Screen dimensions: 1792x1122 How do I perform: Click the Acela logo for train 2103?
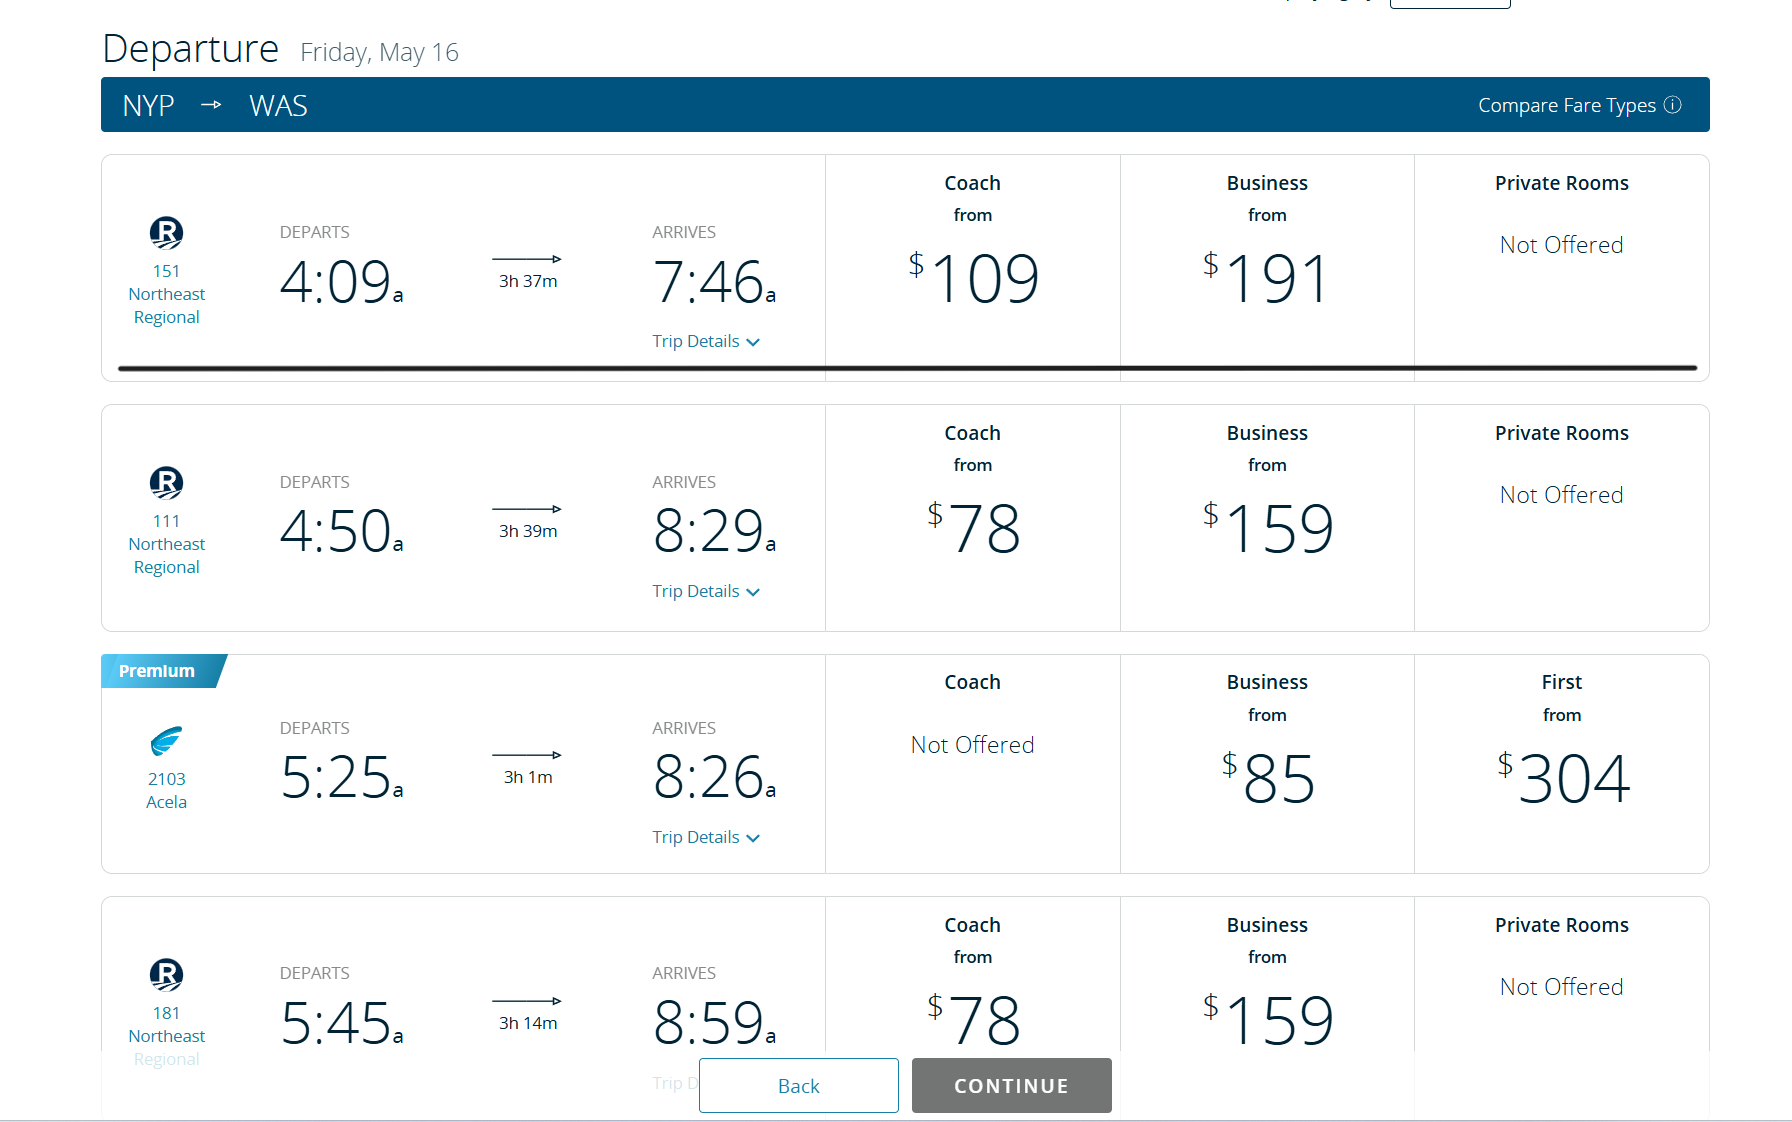tap(166, 741)
